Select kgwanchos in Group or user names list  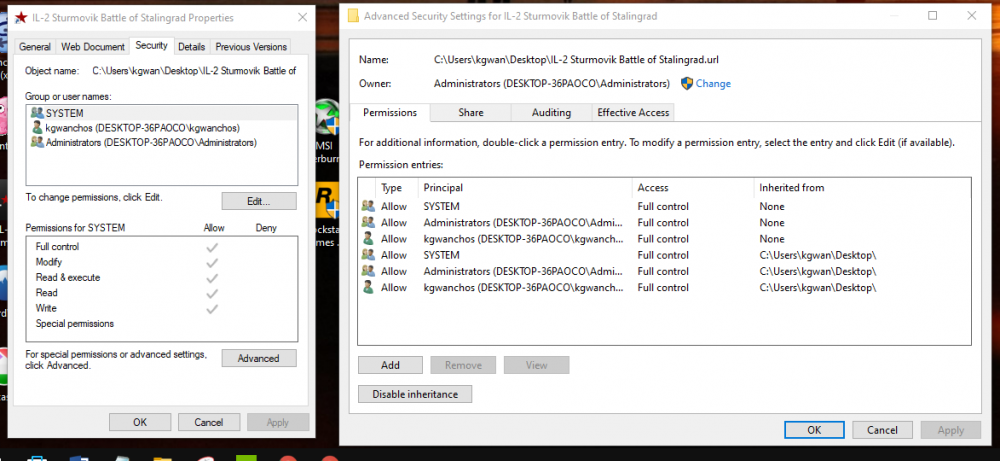(x=162, y=128)
